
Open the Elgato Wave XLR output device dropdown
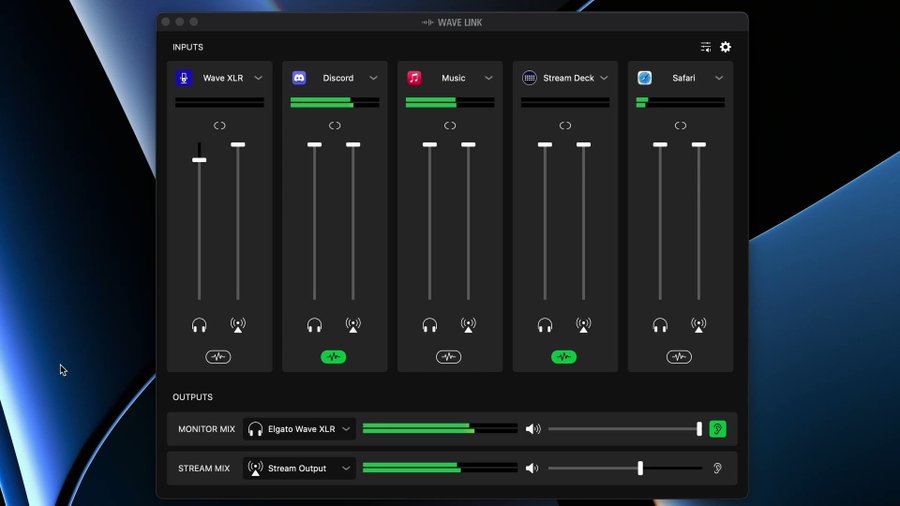click(299, 429)
